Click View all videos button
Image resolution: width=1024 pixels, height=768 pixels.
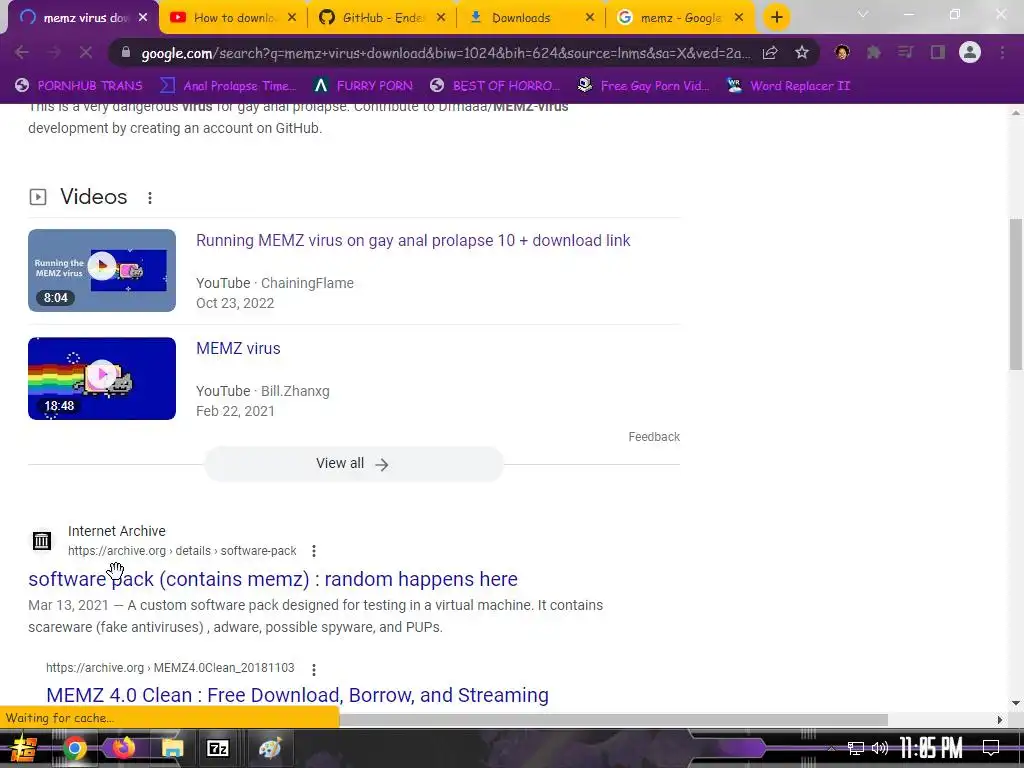click(x=353, y=464)
